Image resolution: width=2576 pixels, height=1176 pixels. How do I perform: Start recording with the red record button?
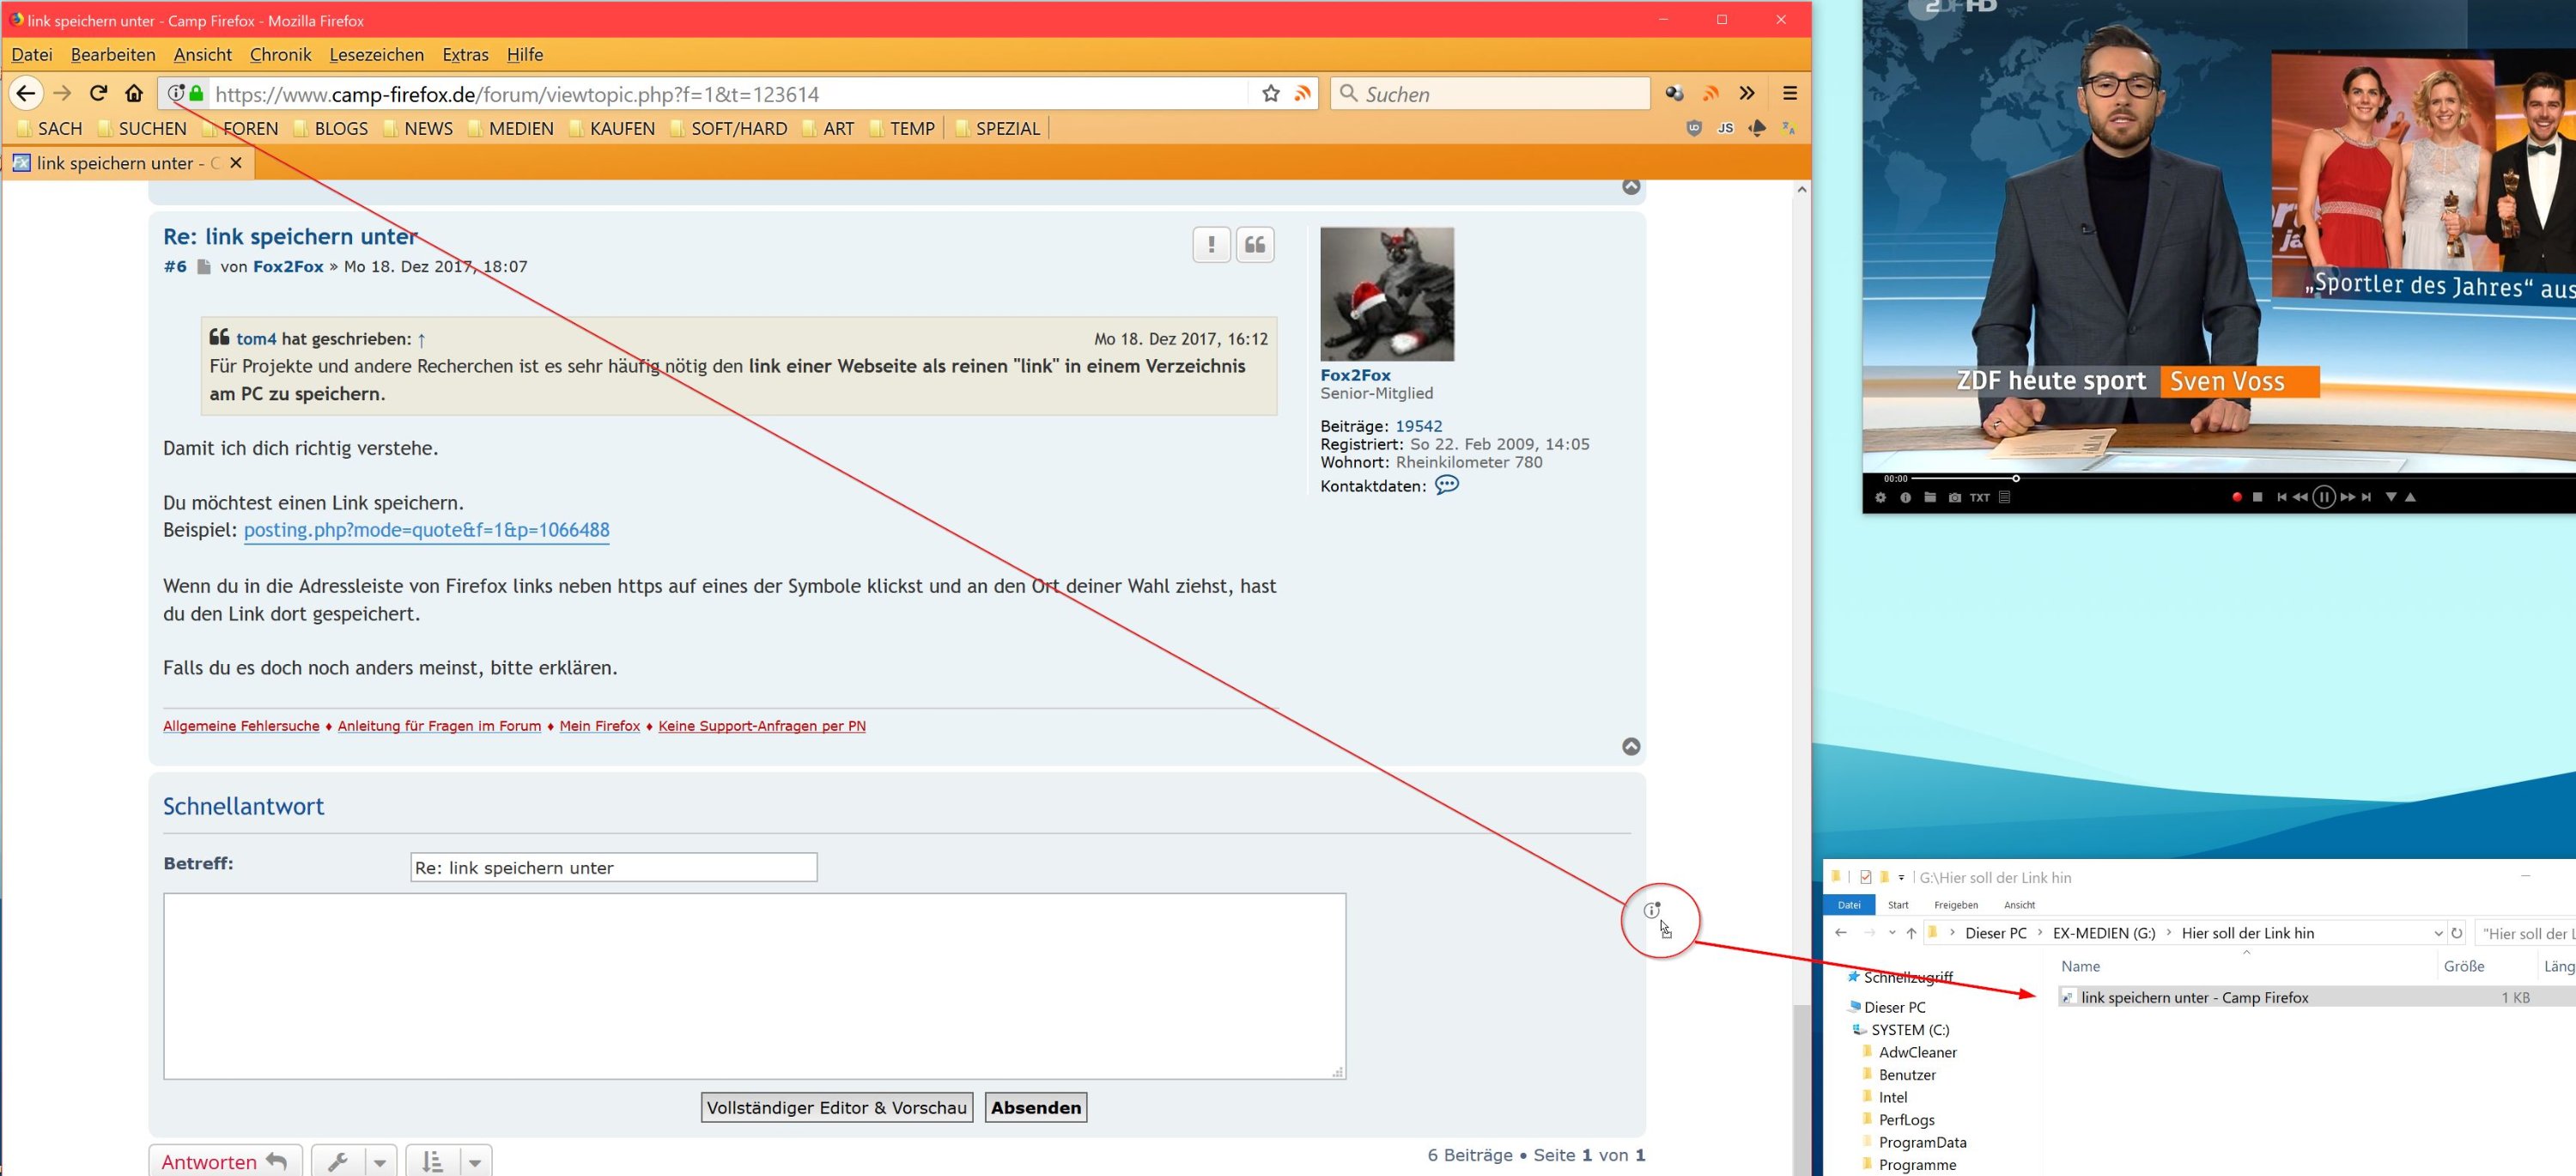coord(2236,497)
